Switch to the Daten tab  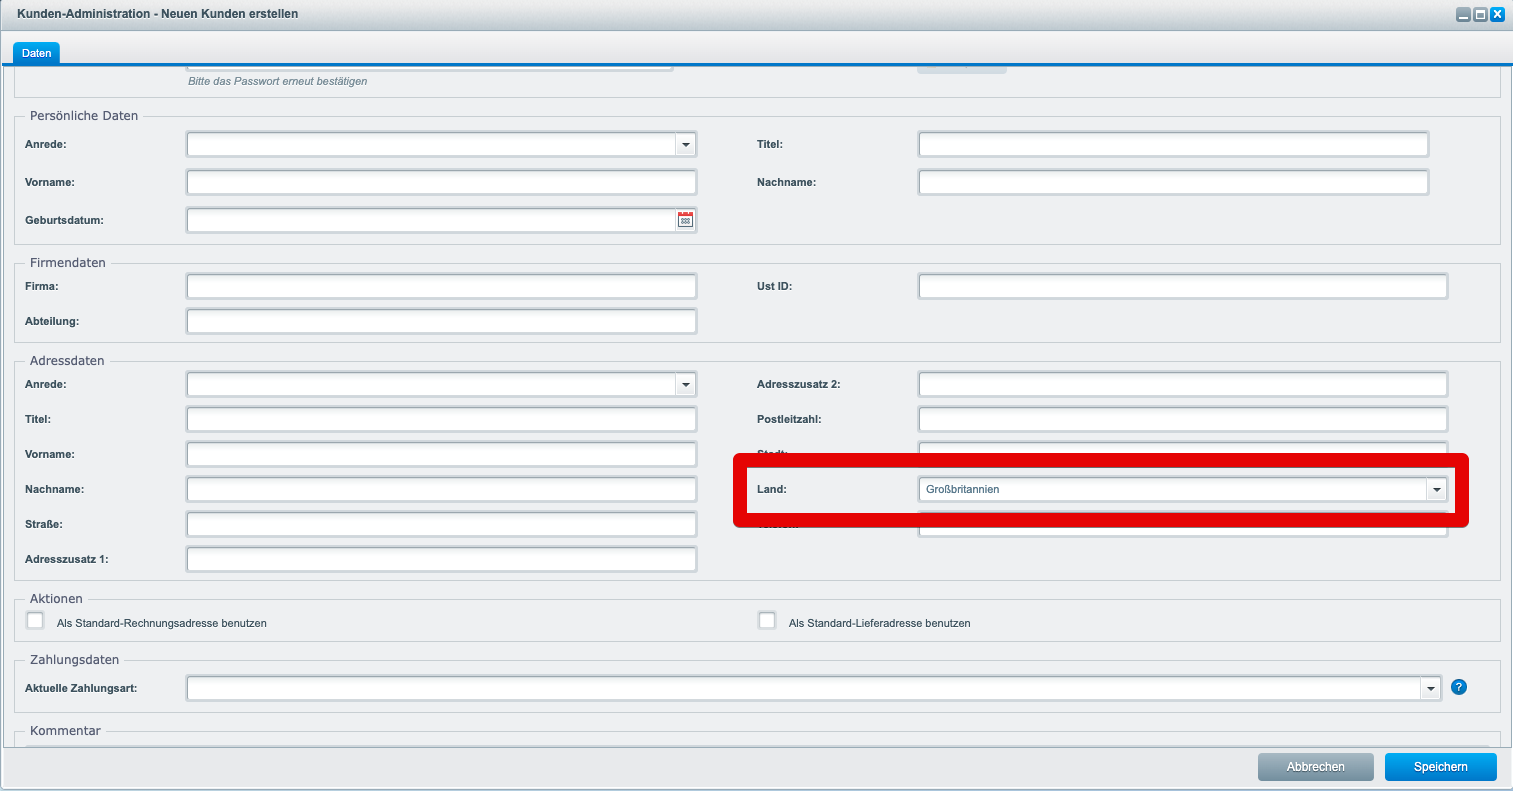click(x=36, y=53)
